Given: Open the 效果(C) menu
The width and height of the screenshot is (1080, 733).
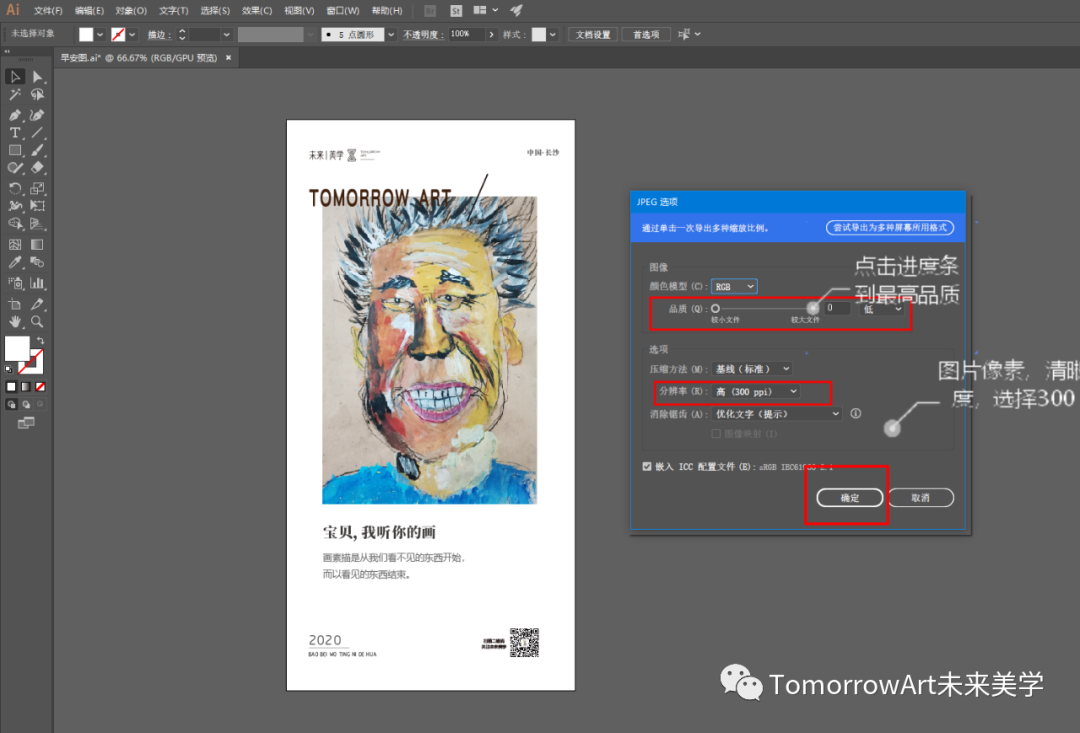Looking at the screenshot, I should (257, 11).
